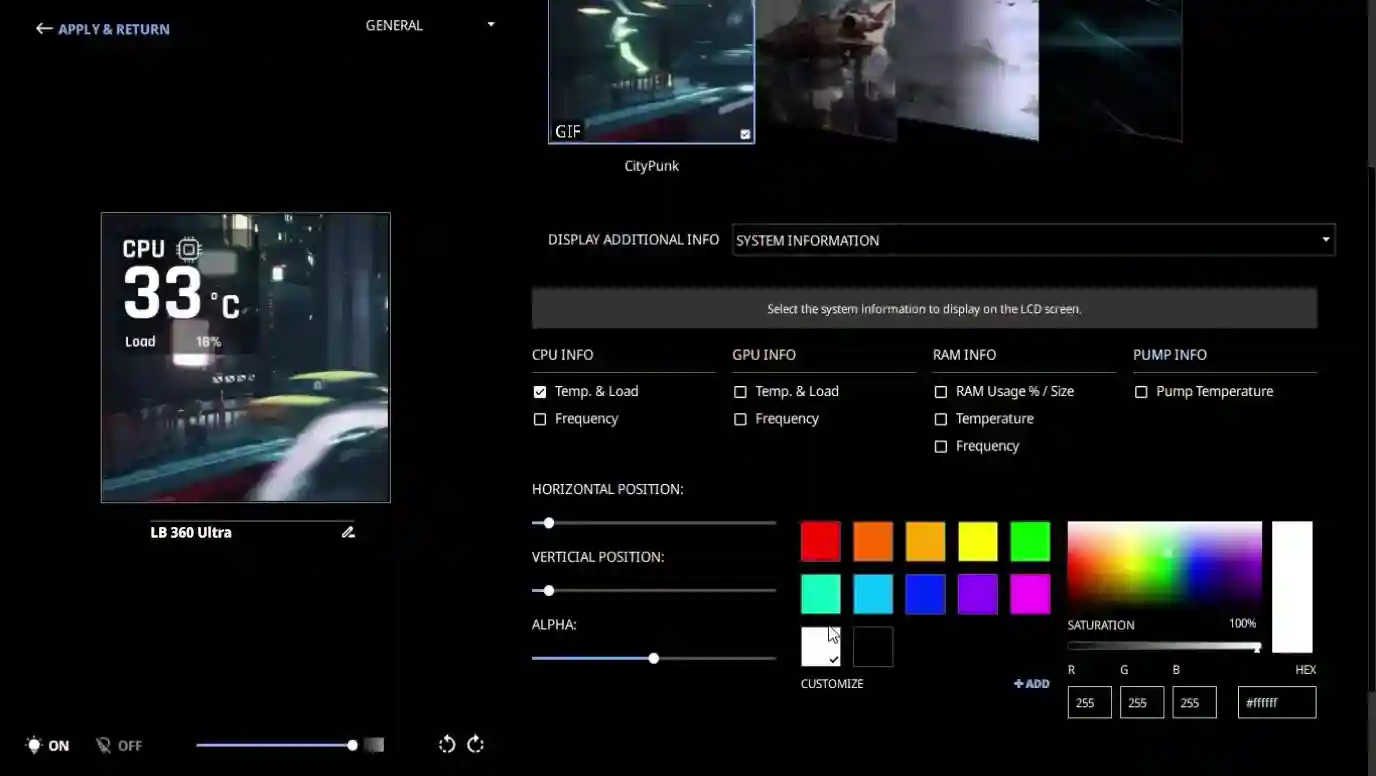Click the CPU chip icon in the preview

tap(188, 248)
